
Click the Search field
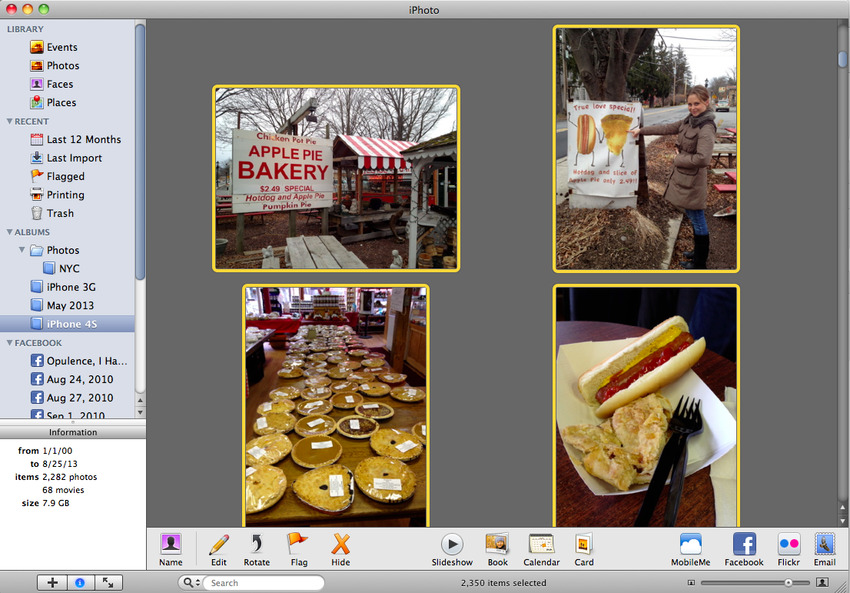[x=263, y=583]
